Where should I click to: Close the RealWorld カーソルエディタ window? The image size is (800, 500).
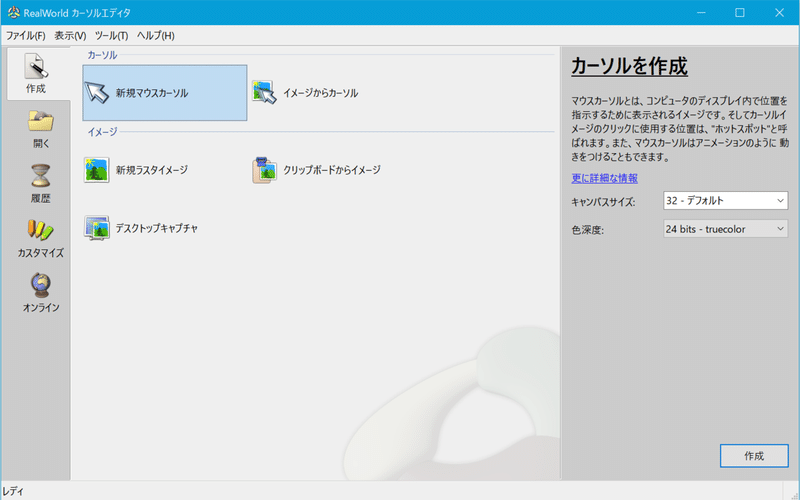(x=779, y=13)
